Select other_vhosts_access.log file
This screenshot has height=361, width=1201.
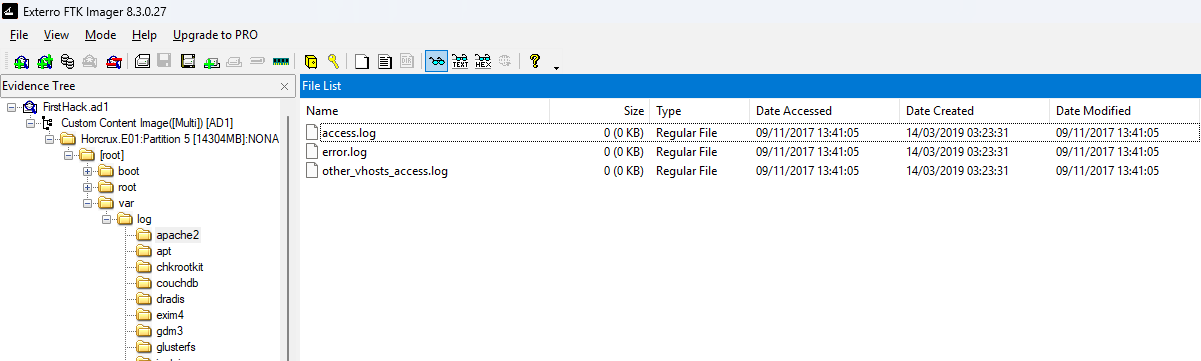[385, 171]
